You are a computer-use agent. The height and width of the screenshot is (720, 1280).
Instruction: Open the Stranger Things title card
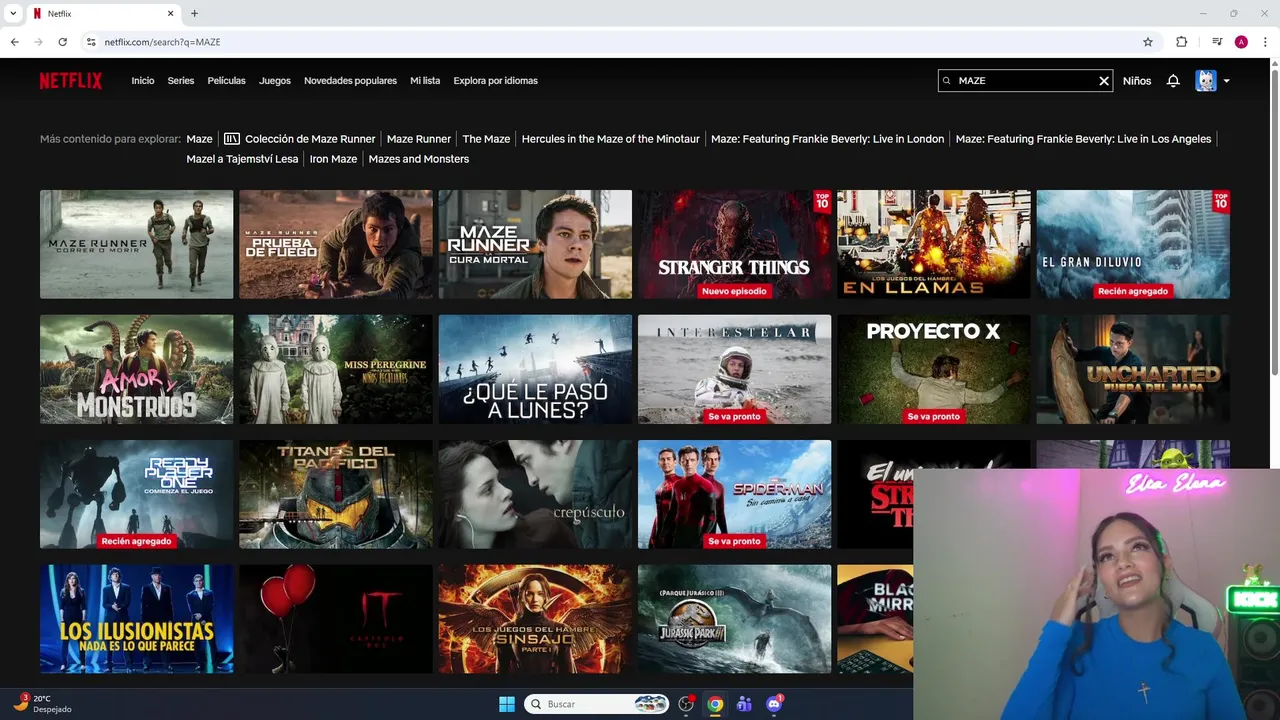[x=734, y=244]
